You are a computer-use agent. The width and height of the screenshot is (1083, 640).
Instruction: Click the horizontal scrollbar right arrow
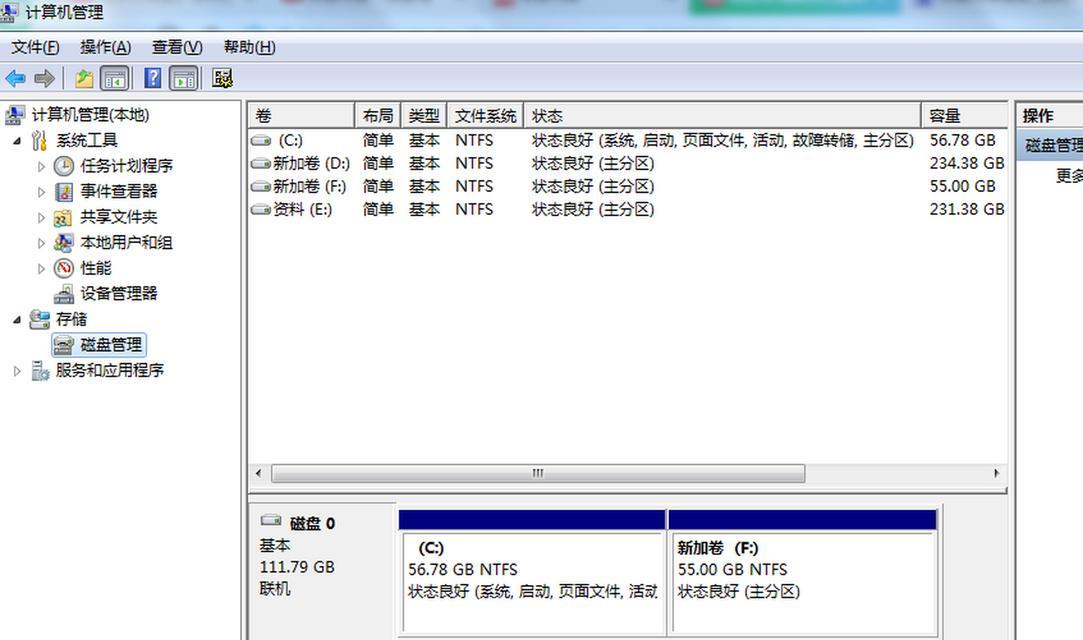click(997, 473)
